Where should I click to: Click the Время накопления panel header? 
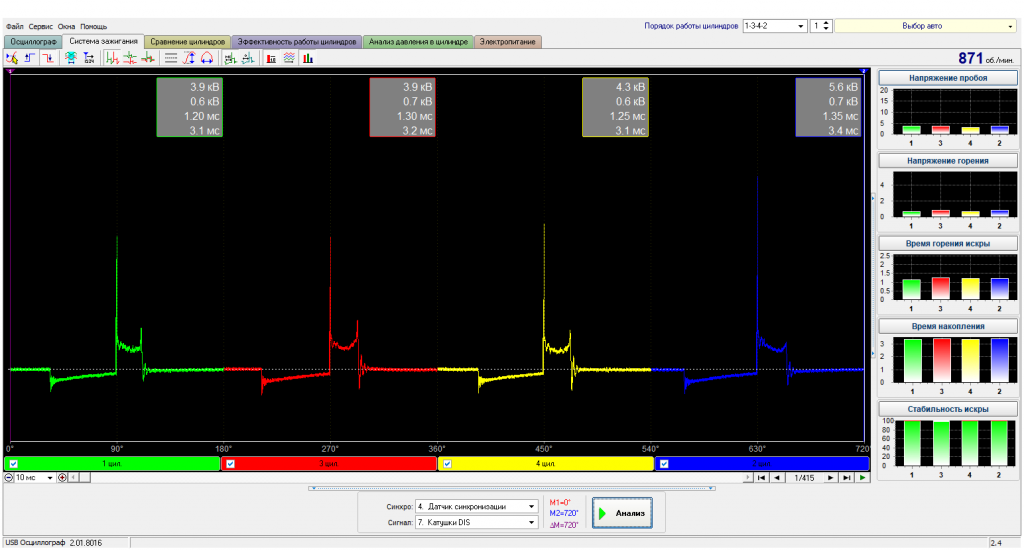pos(948,326)
